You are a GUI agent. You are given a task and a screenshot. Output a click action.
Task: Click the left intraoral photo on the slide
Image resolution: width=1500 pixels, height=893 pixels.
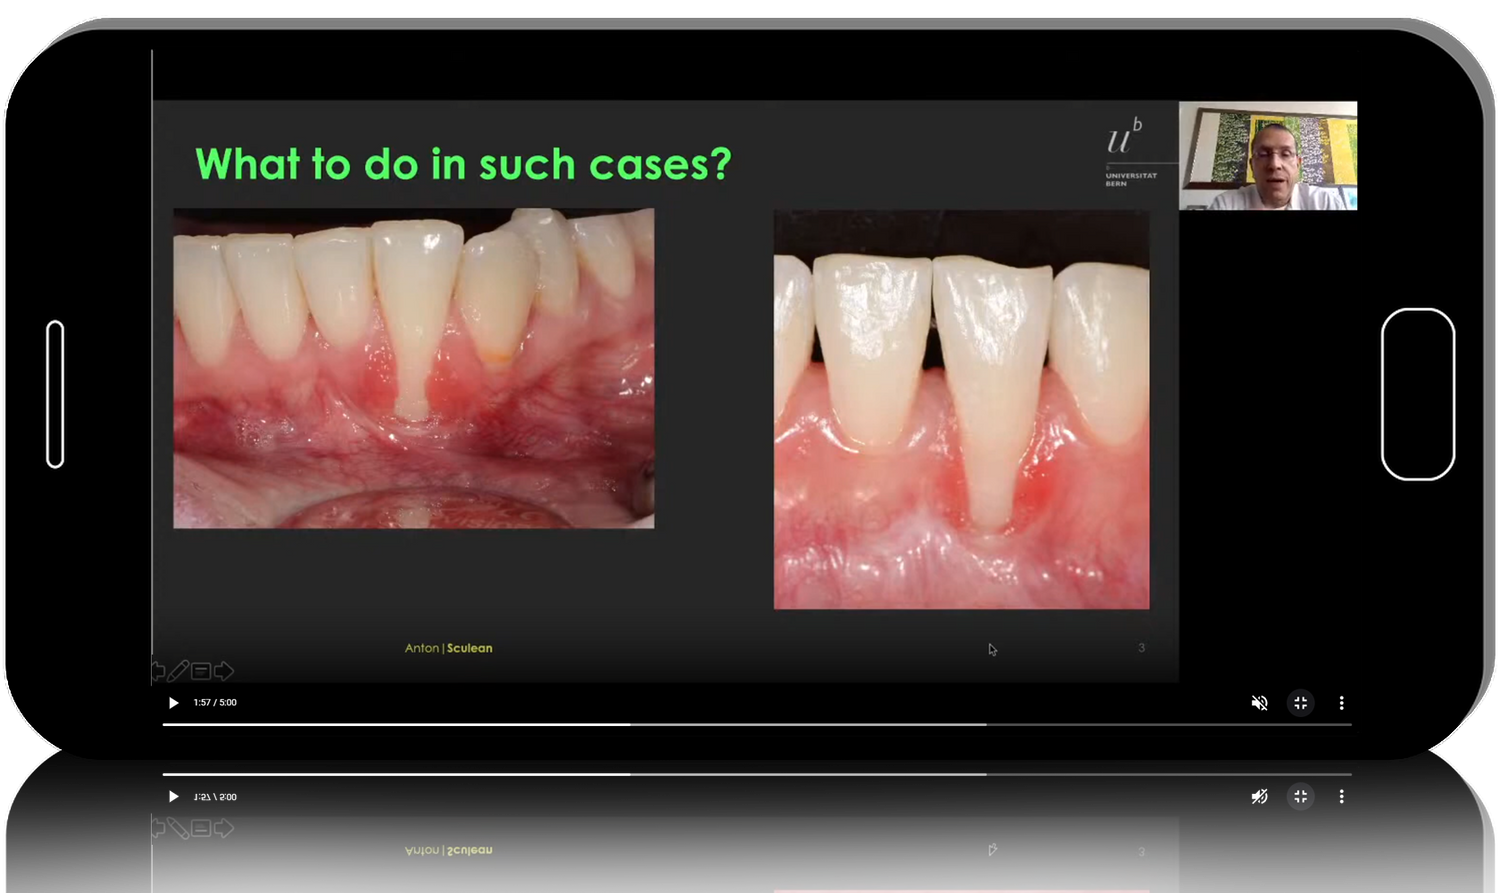[413, 367]
